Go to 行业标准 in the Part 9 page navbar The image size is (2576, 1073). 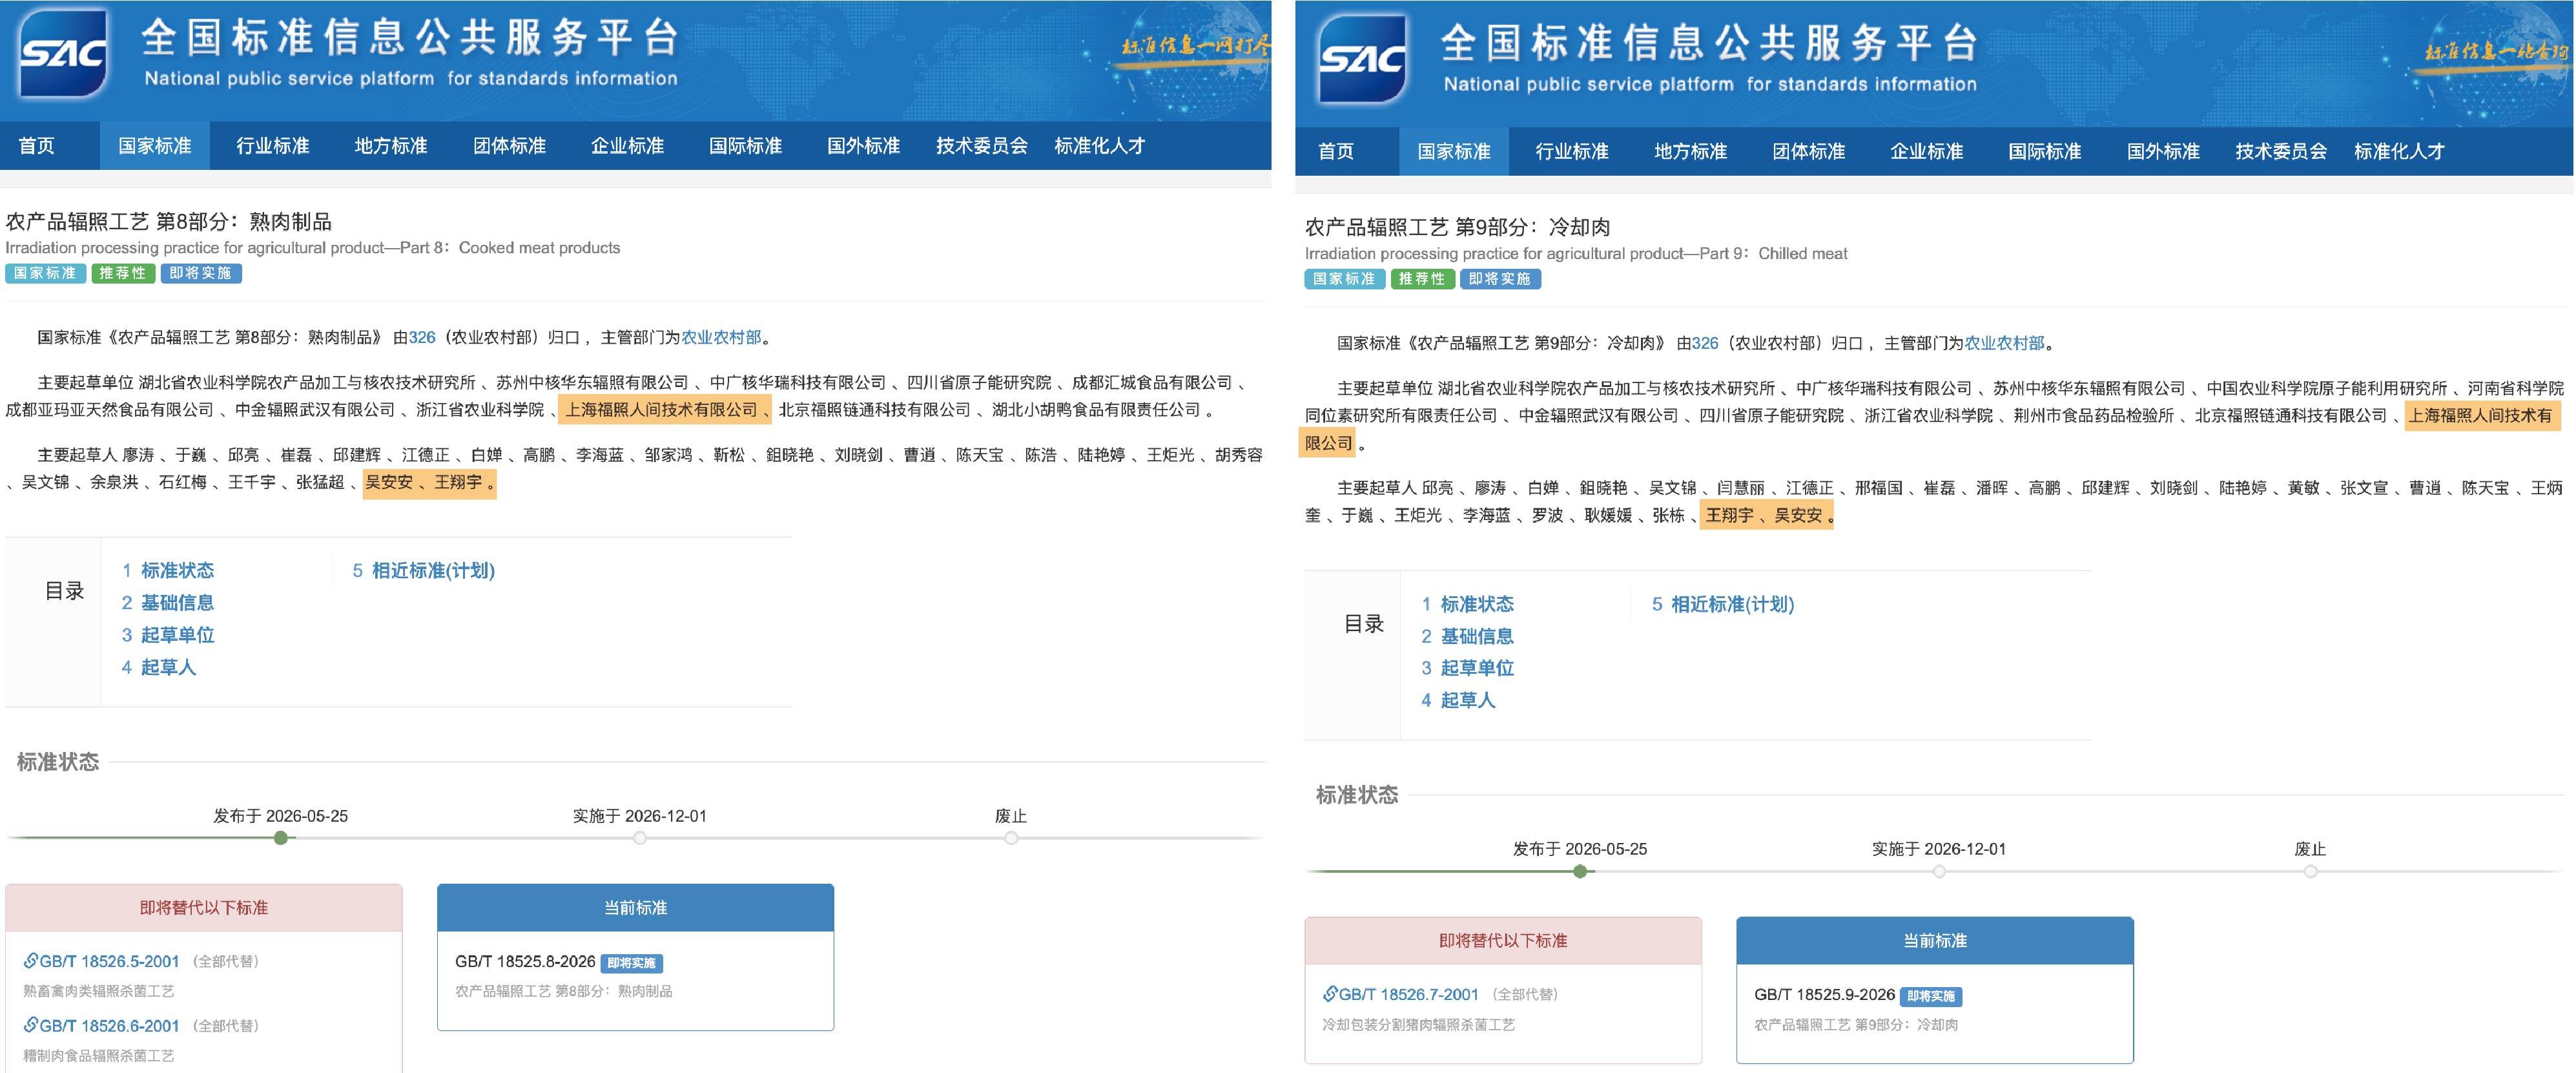(1572, 152)
